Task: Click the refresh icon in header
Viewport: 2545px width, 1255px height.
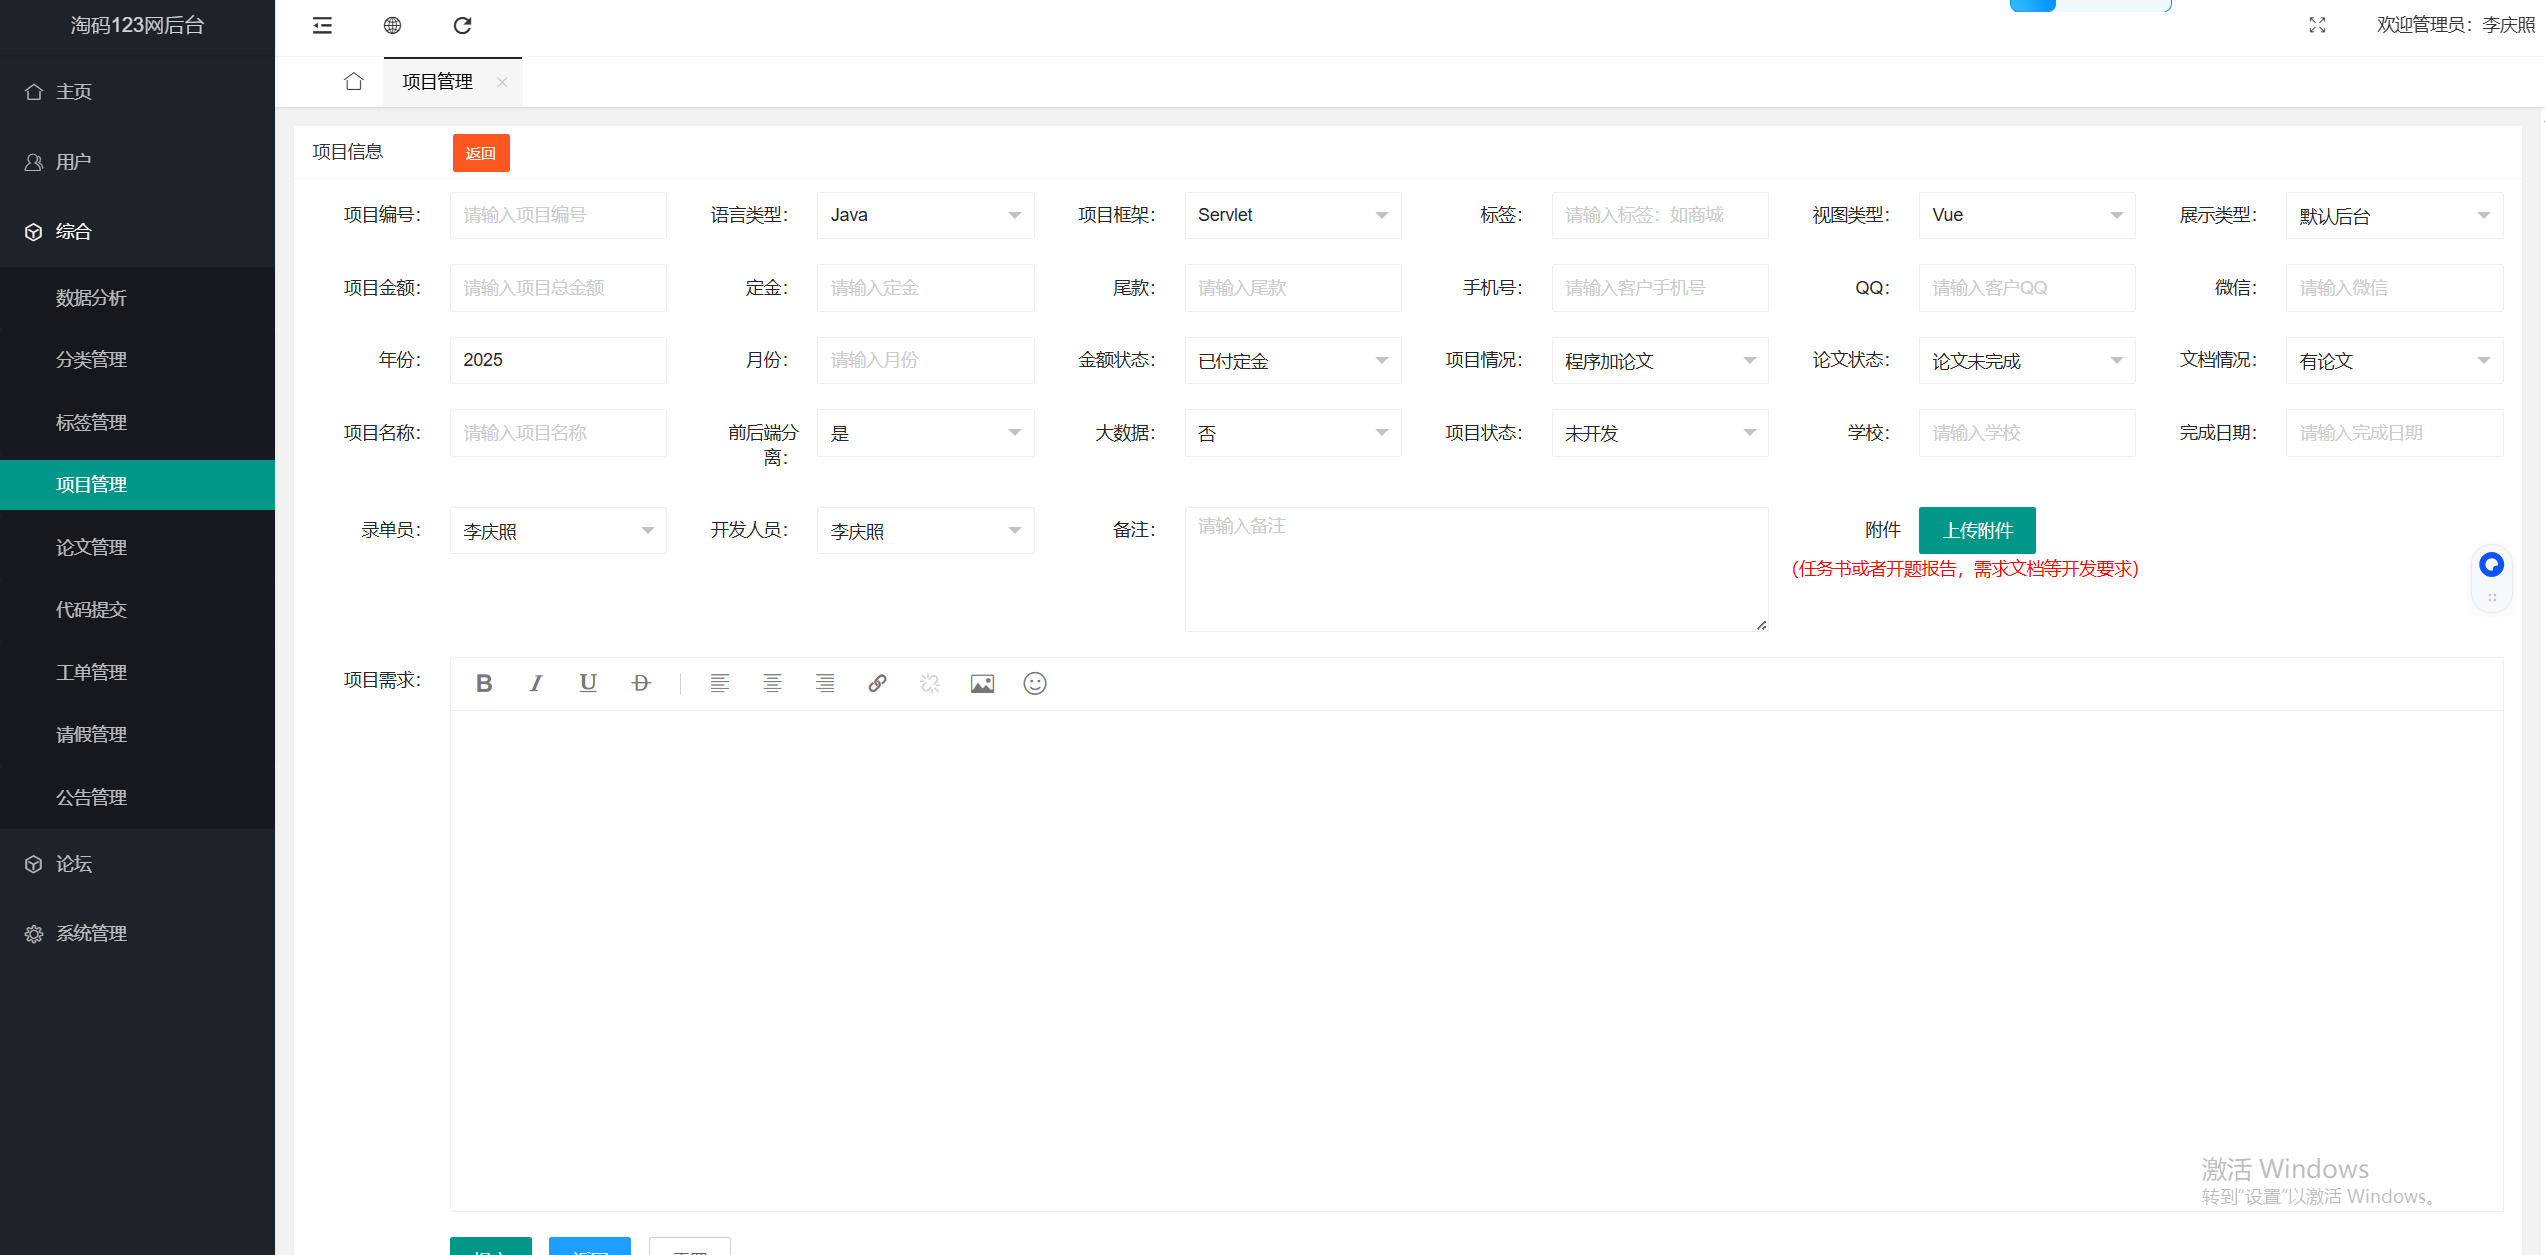Action: [462, 25]
